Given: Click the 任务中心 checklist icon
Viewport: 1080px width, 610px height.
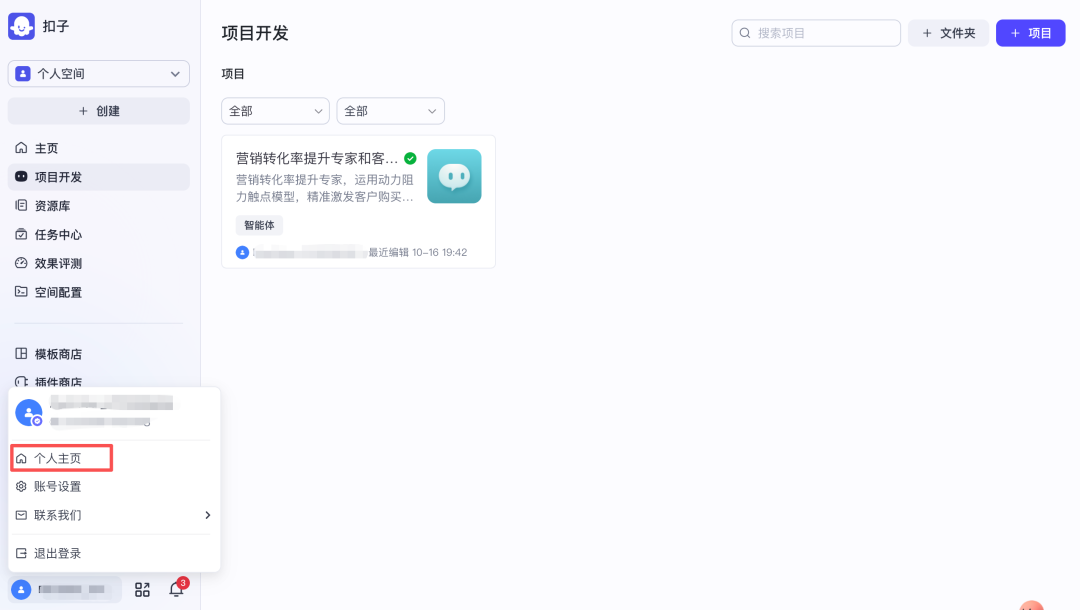Looking at the screenshot, I should (x=21, y=234).
